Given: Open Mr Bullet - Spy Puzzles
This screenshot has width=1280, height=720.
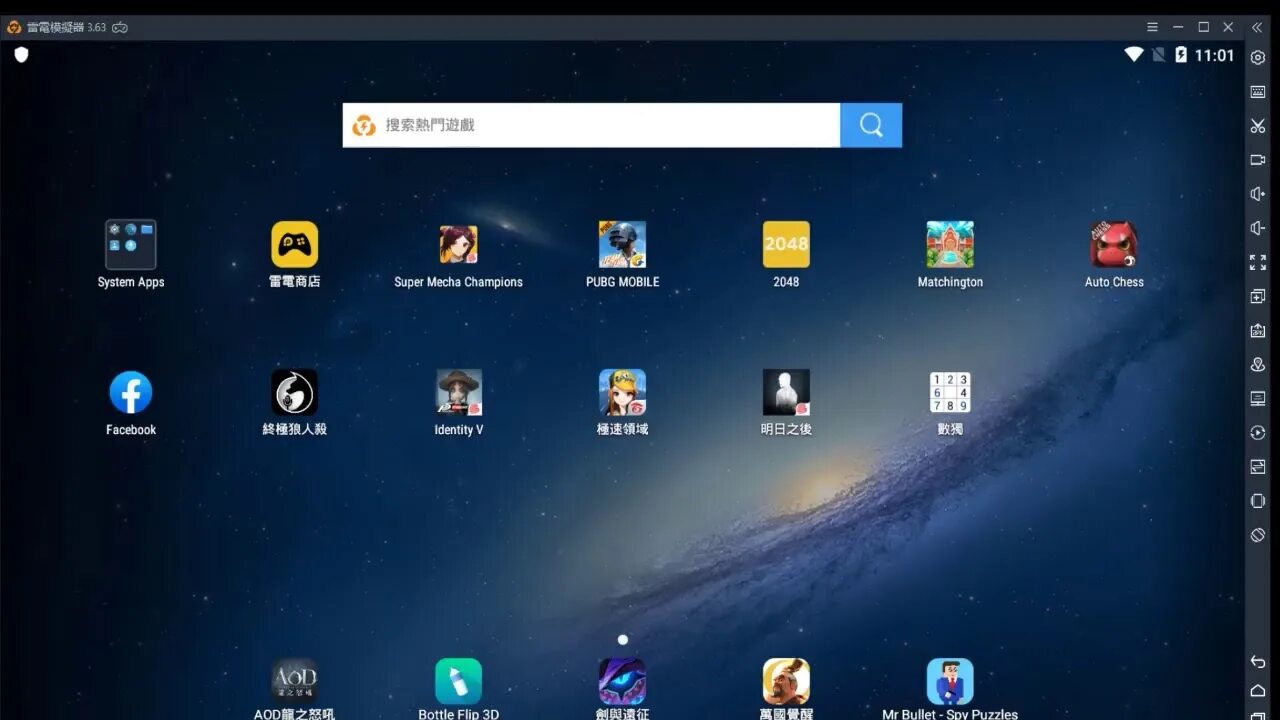Looking at the screenshot, I should pos(950,682).
